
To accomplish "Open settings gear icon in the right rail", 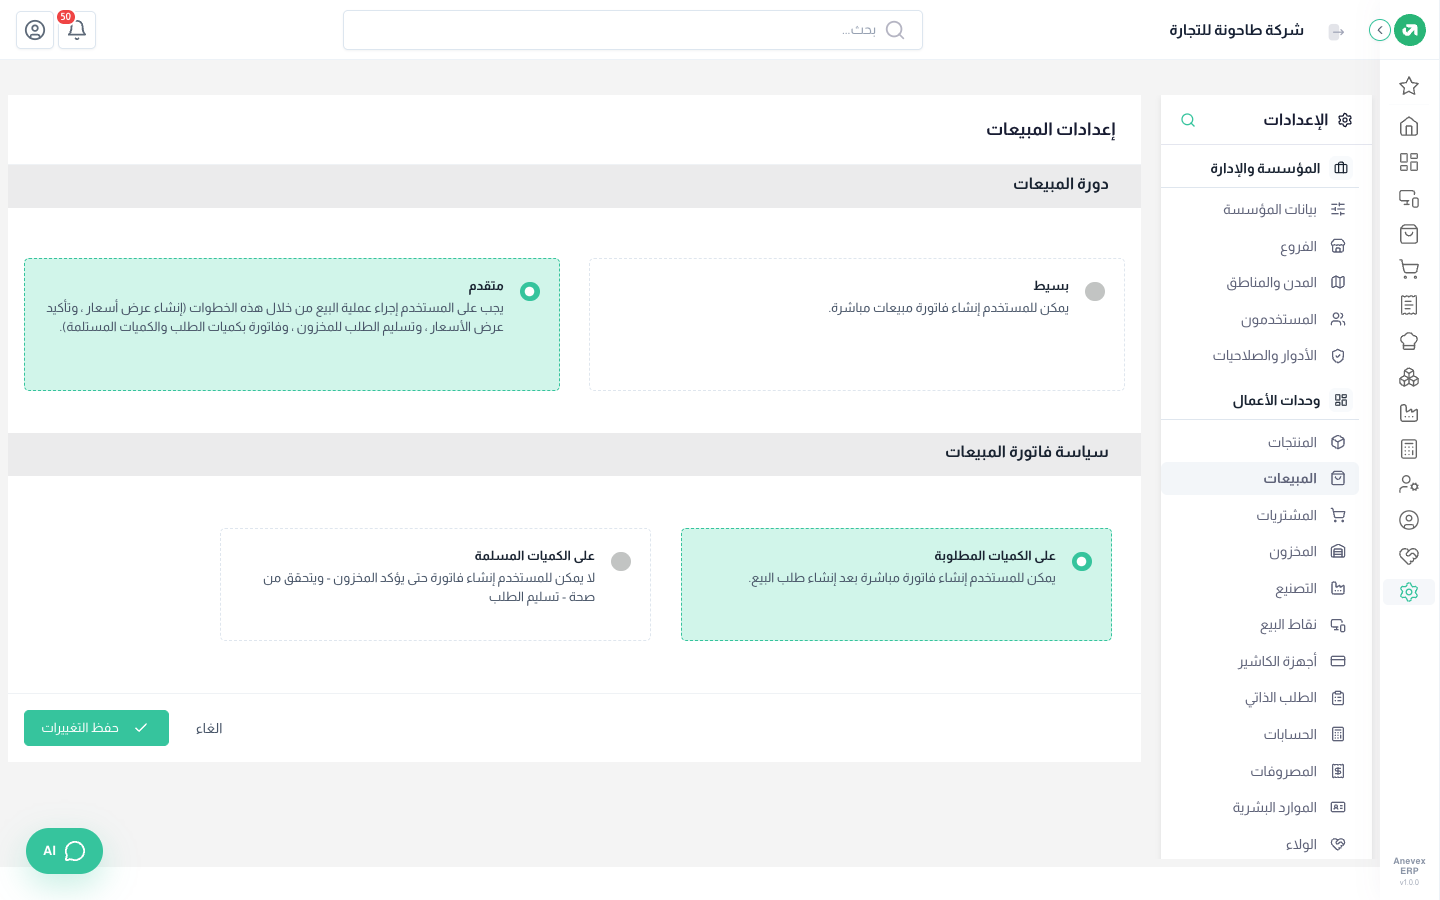I will (x=1409, y=592).
